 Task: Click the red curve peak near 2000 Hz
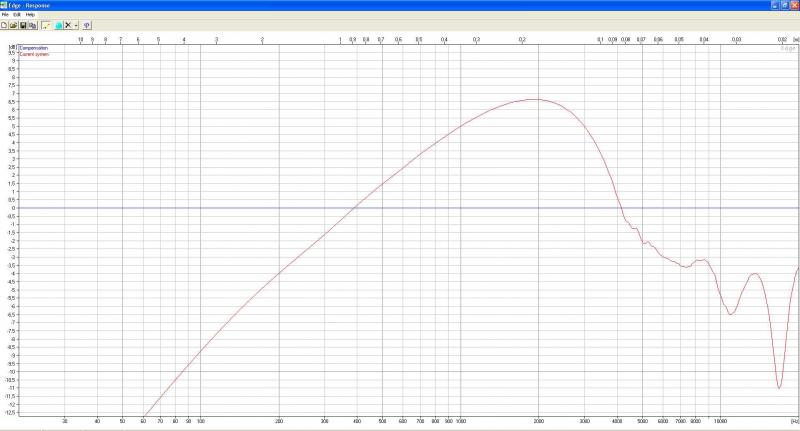pyautogui.click(x=537, y=99)
